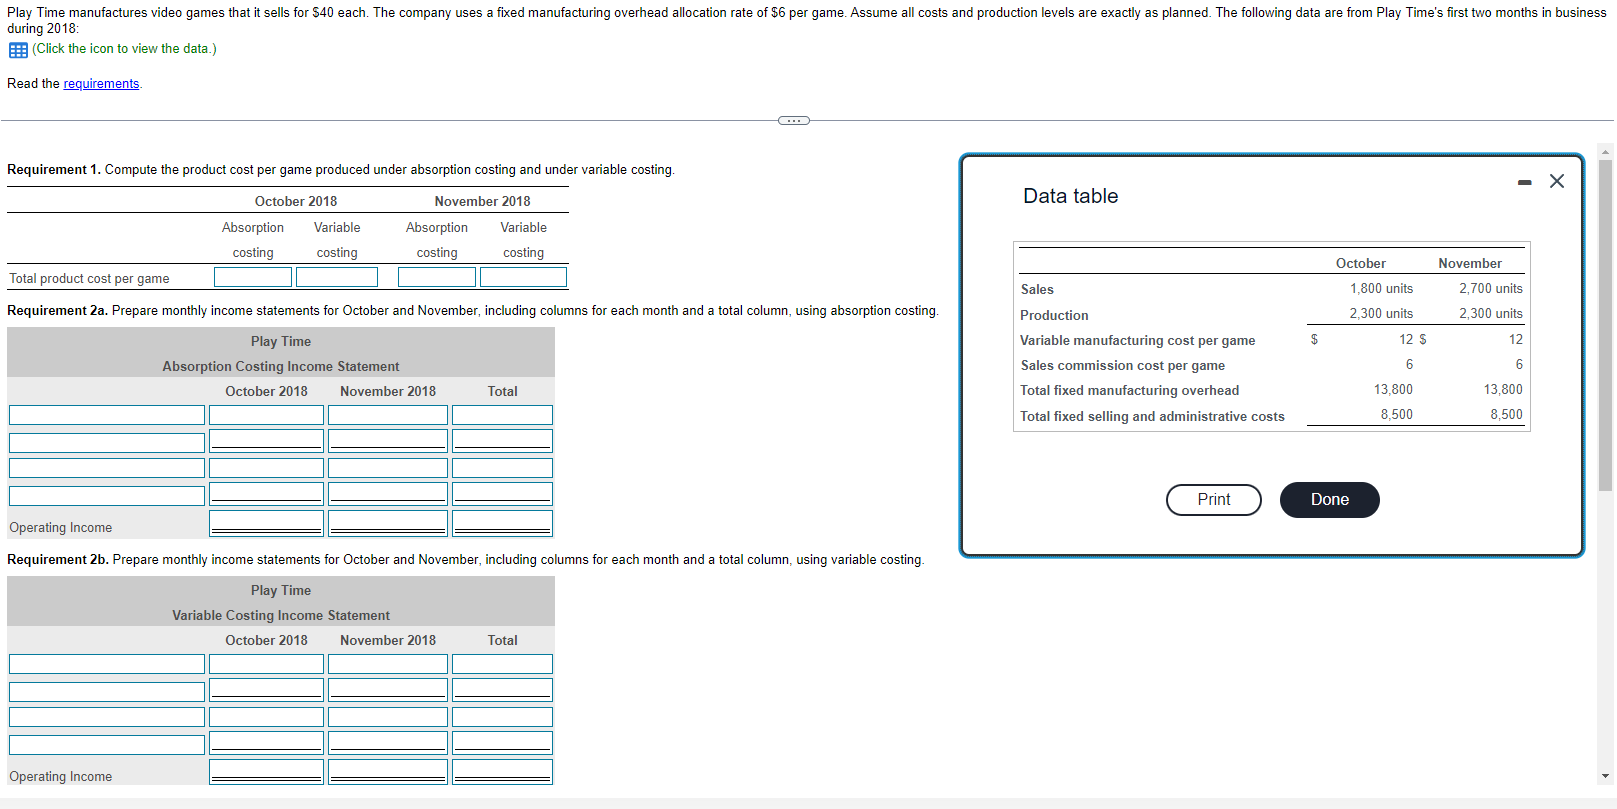Click second row November field in Absorption Costing statement

[388, 441]
